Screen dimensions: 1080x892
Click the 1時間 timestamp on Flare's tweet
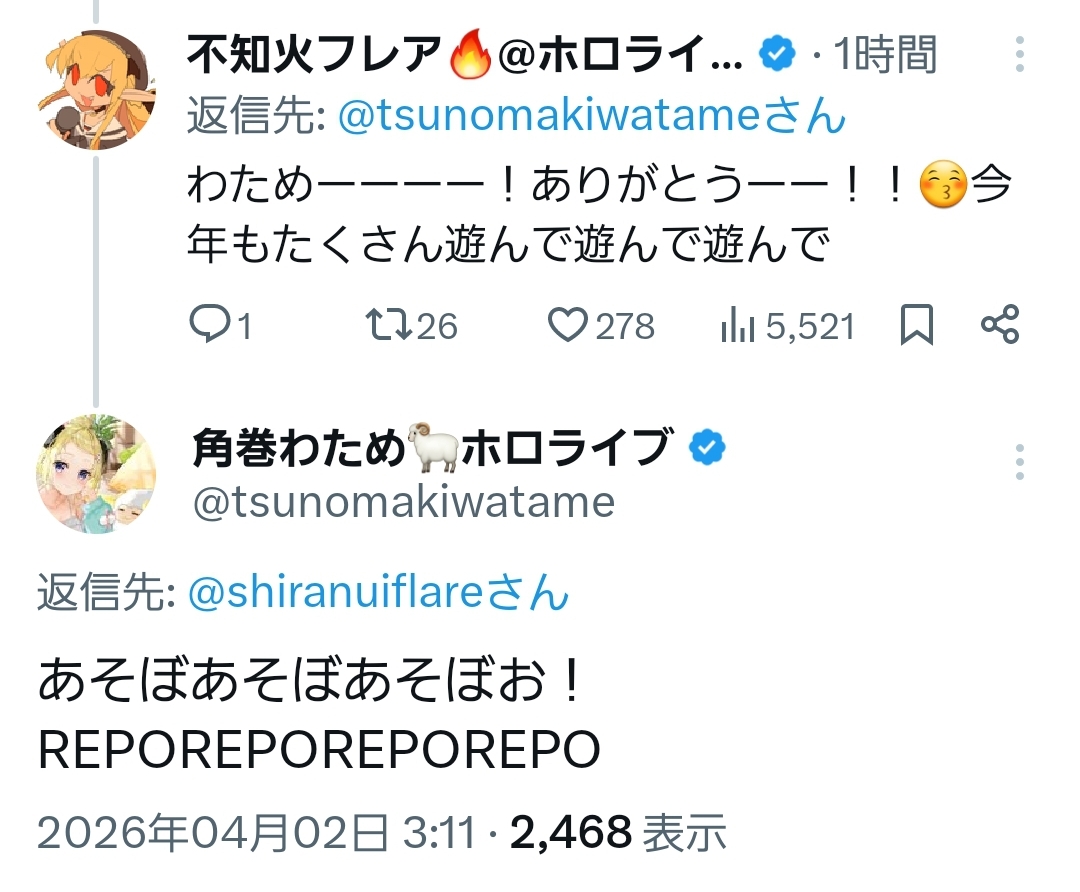pyautogui.click(x=885, y=56)
